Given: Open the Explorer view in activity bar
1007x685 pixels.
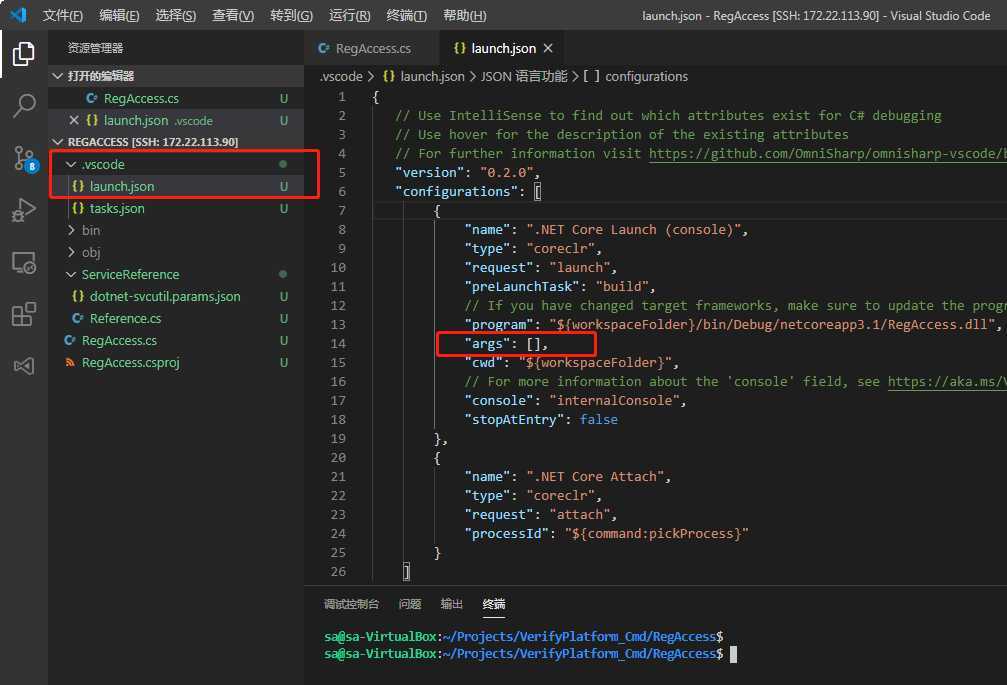Looking at the screenshot, I should pyautogui.click(x=24, y=53).
